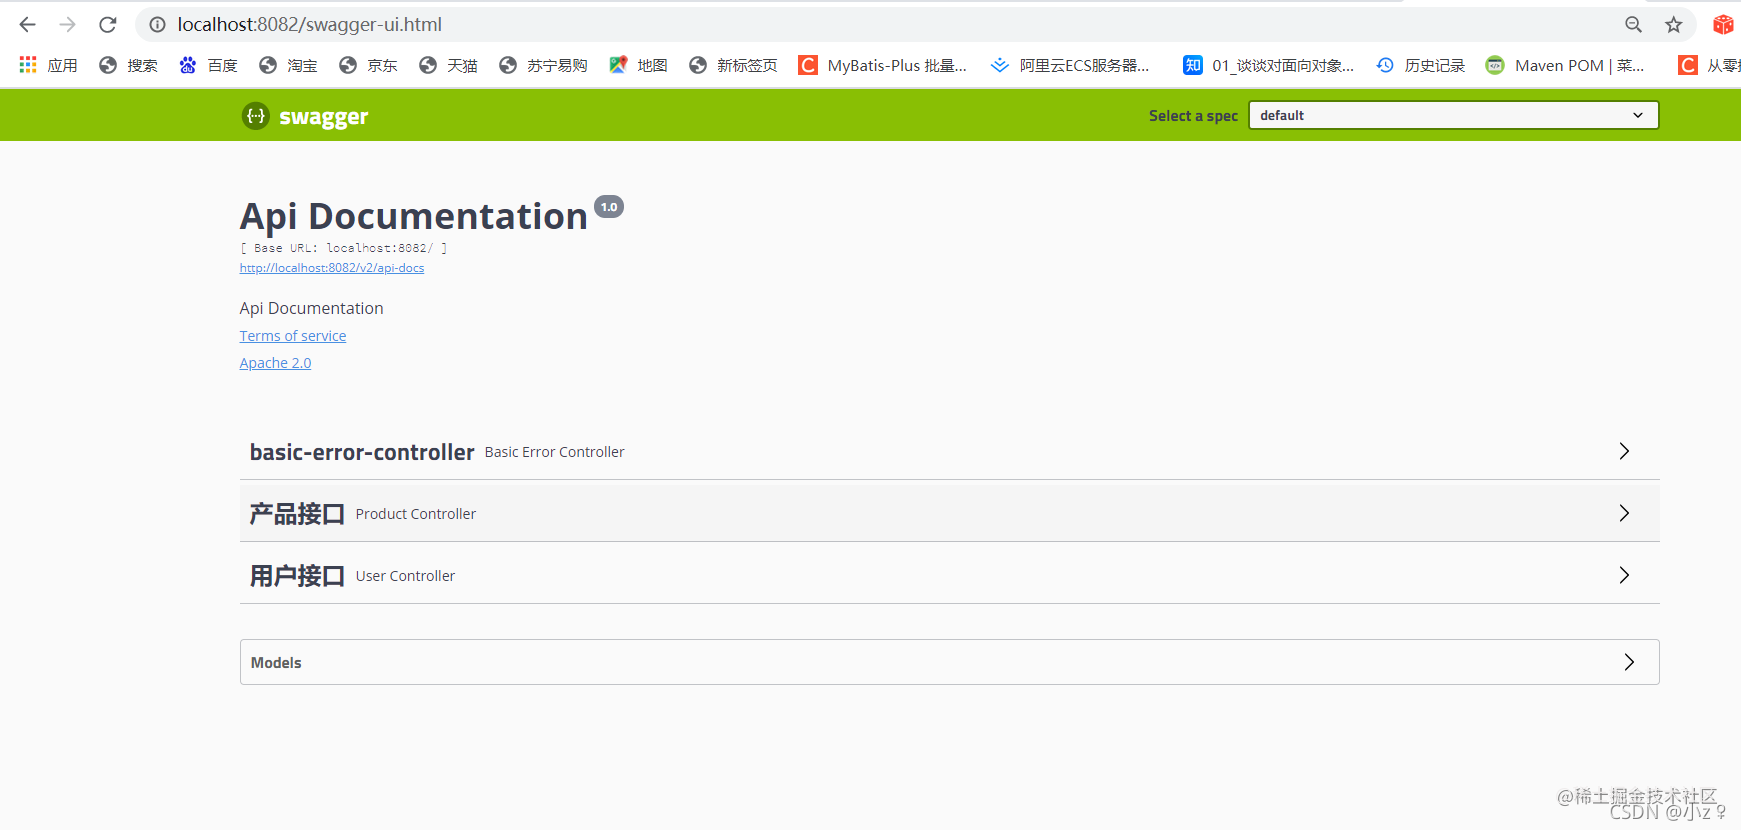
Task: Open the 百度 bookmark
Action: [208, 65]
